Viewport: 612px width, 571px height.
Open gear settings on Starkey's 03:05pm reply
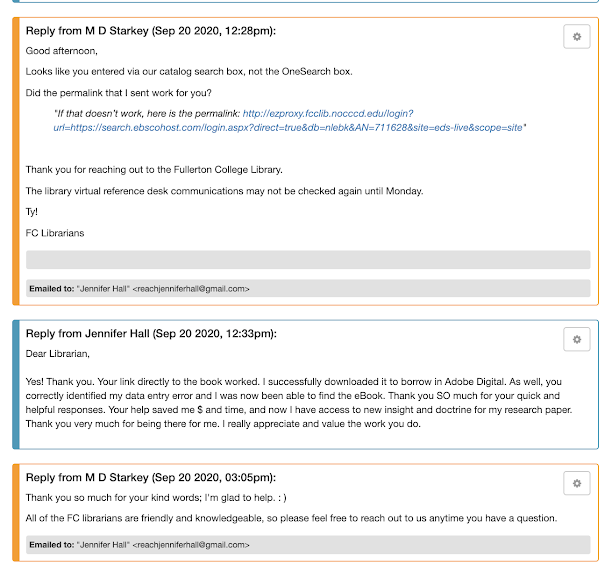click(x=576, y=483)
